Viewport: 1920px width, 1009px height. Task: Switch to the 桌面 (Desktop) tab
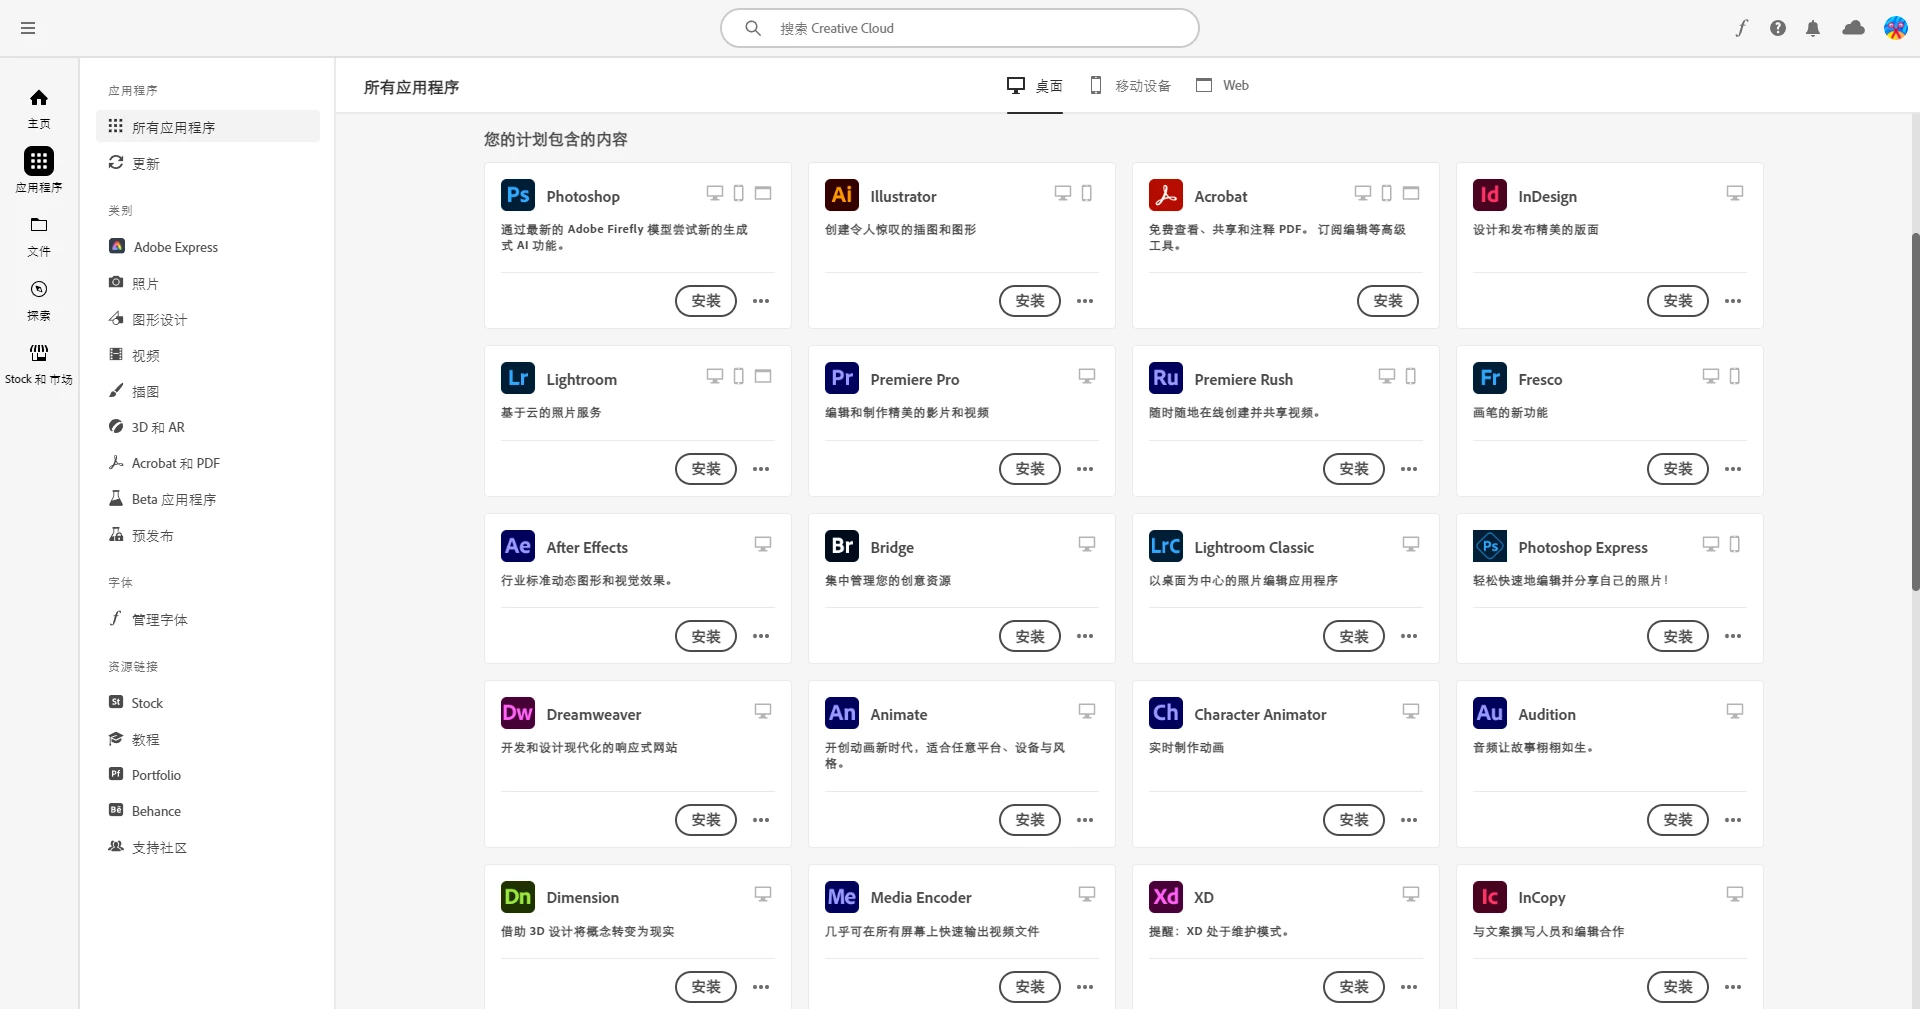[x=1034, y=86]
